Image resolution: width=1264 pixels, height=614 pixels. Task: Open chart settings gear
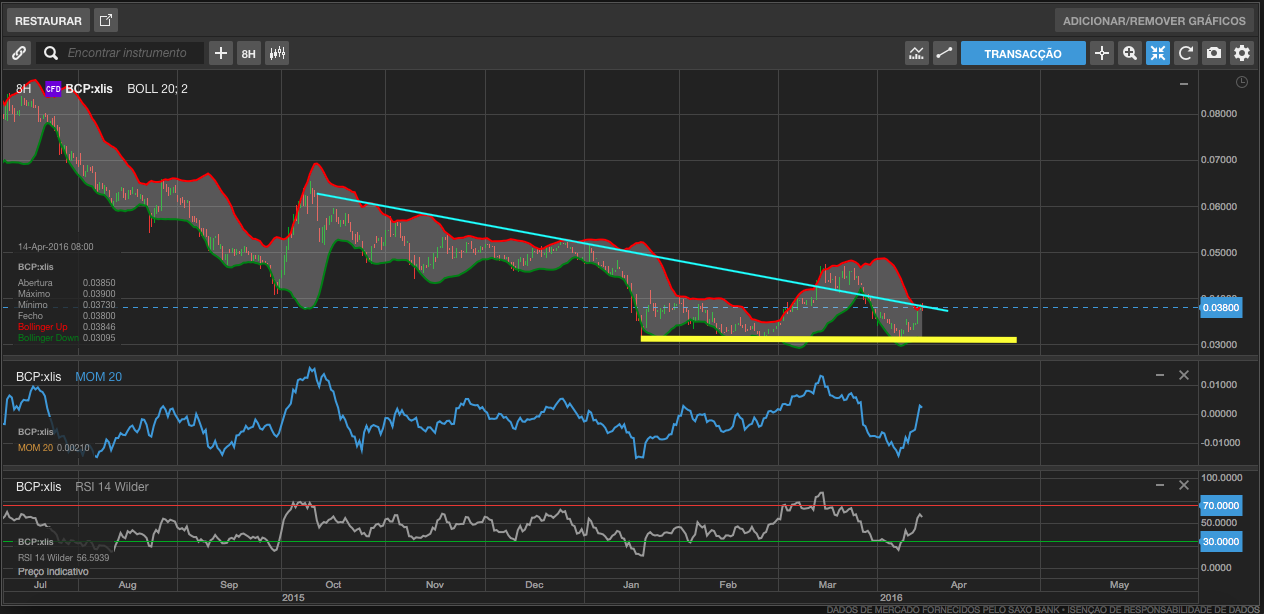(x=1242, y=53)
